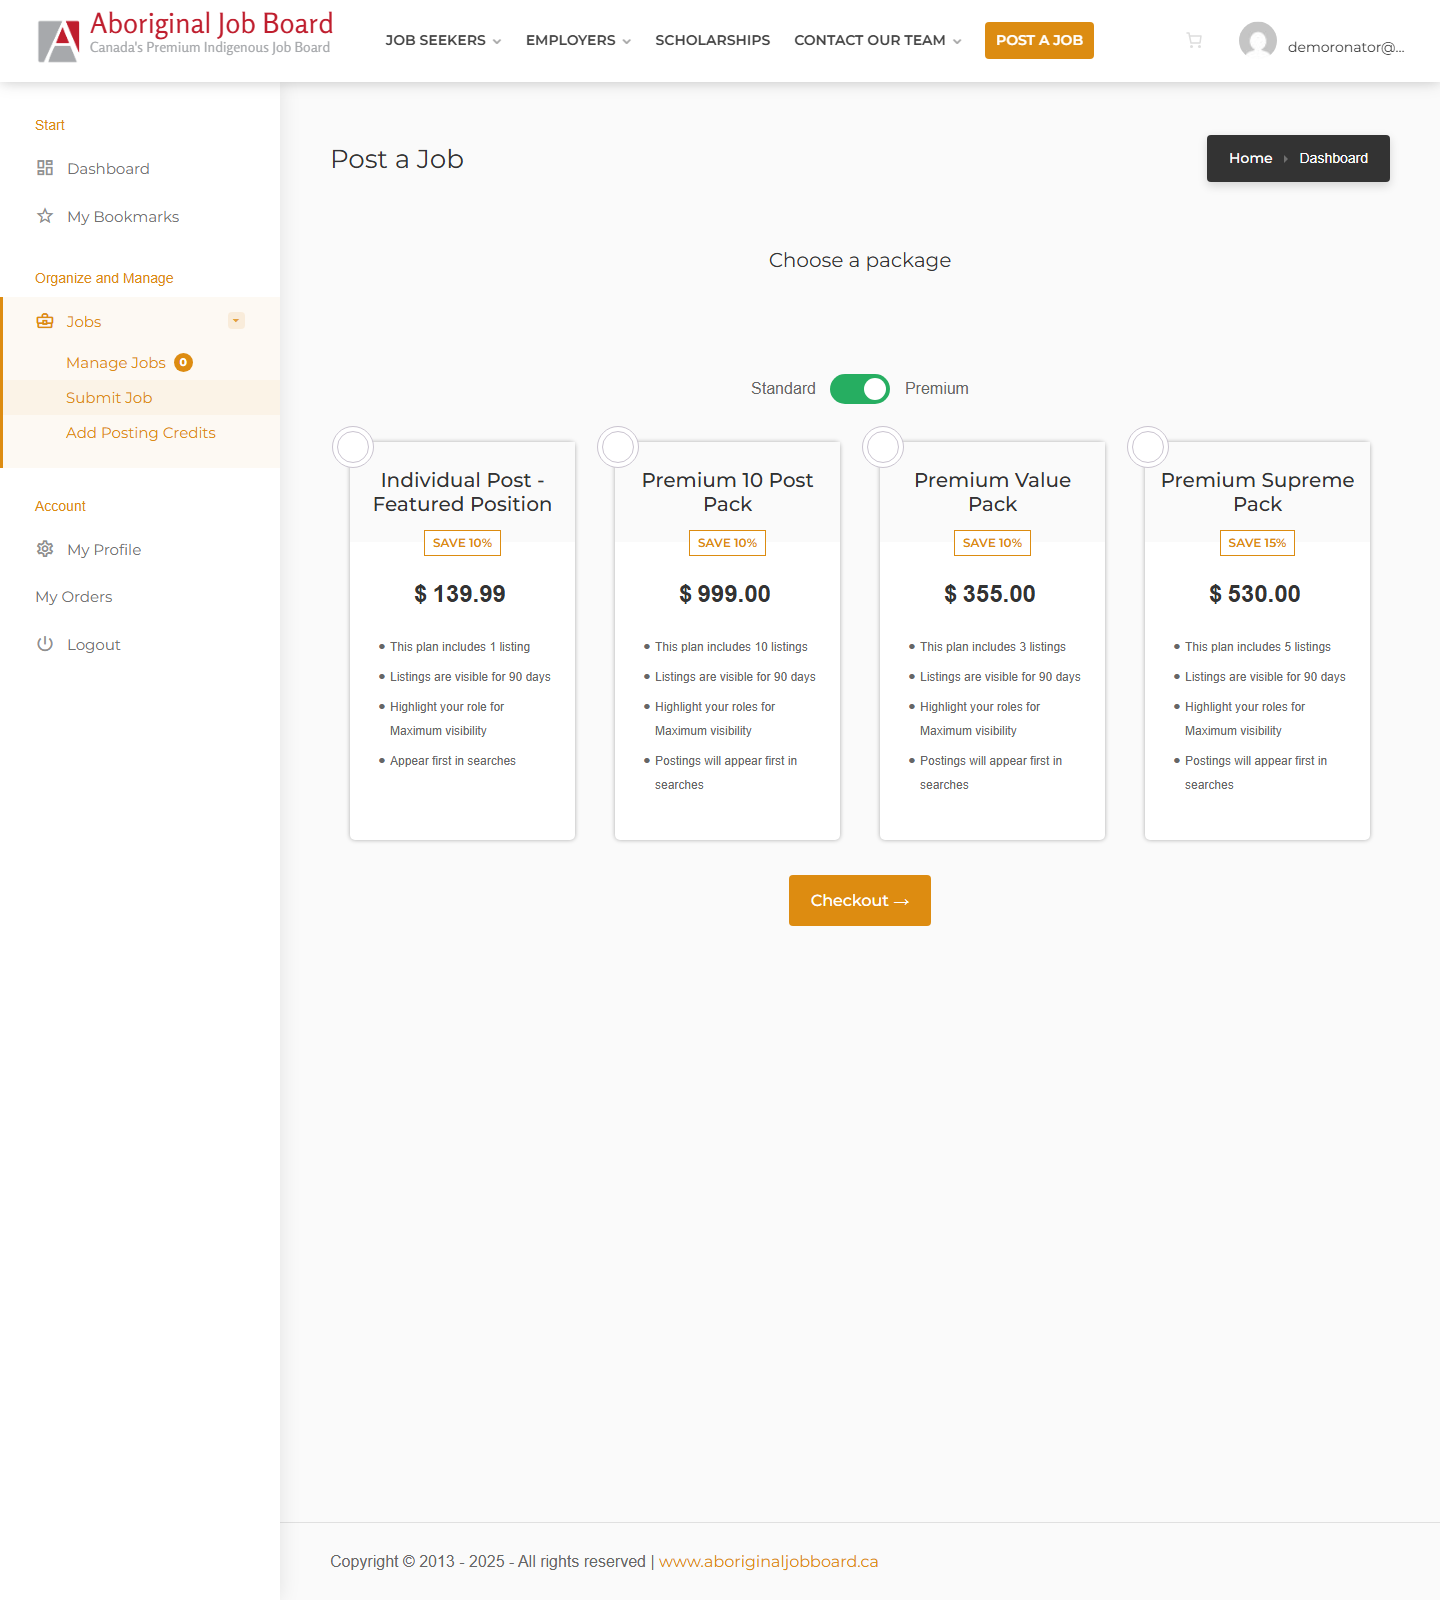The height and width of the screenshot is (1600, 1440).
Task: Click the Jobs briefcase icon
Action: pyautogui.click(x=45, y=321)
